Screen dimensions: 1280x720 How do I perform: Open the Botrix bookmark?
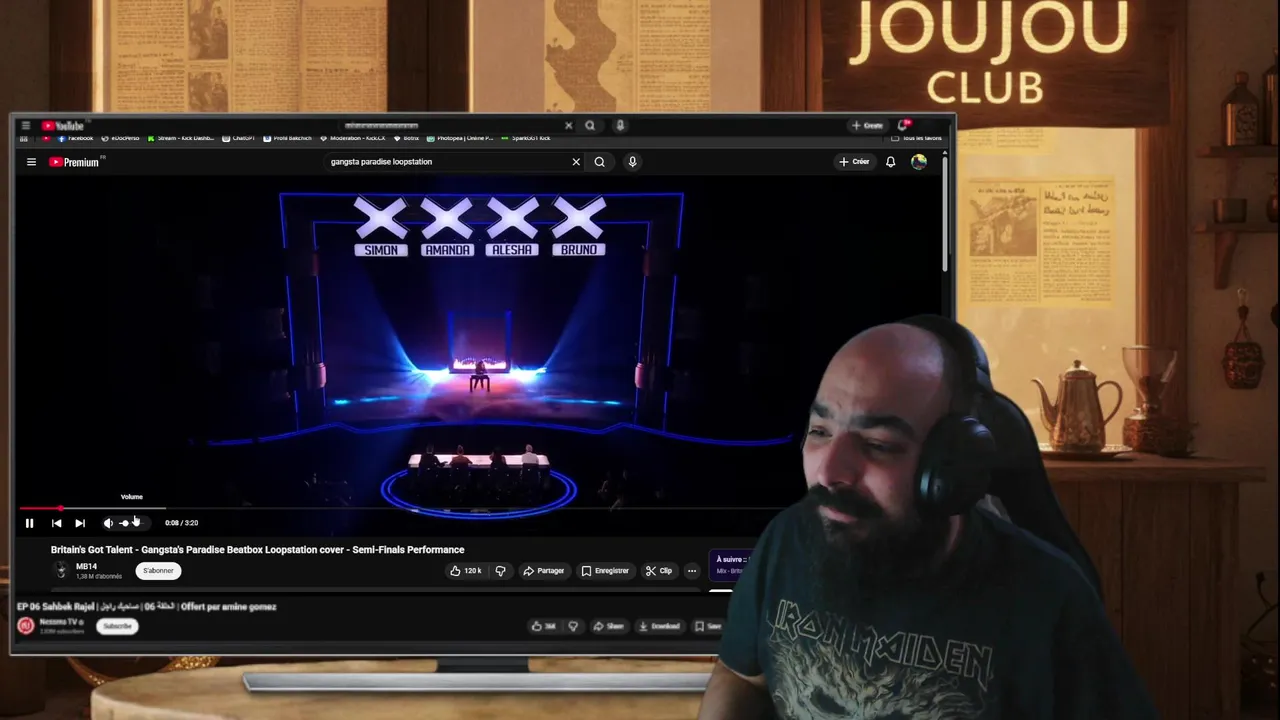pyautogui.click(x=407, y=138)
